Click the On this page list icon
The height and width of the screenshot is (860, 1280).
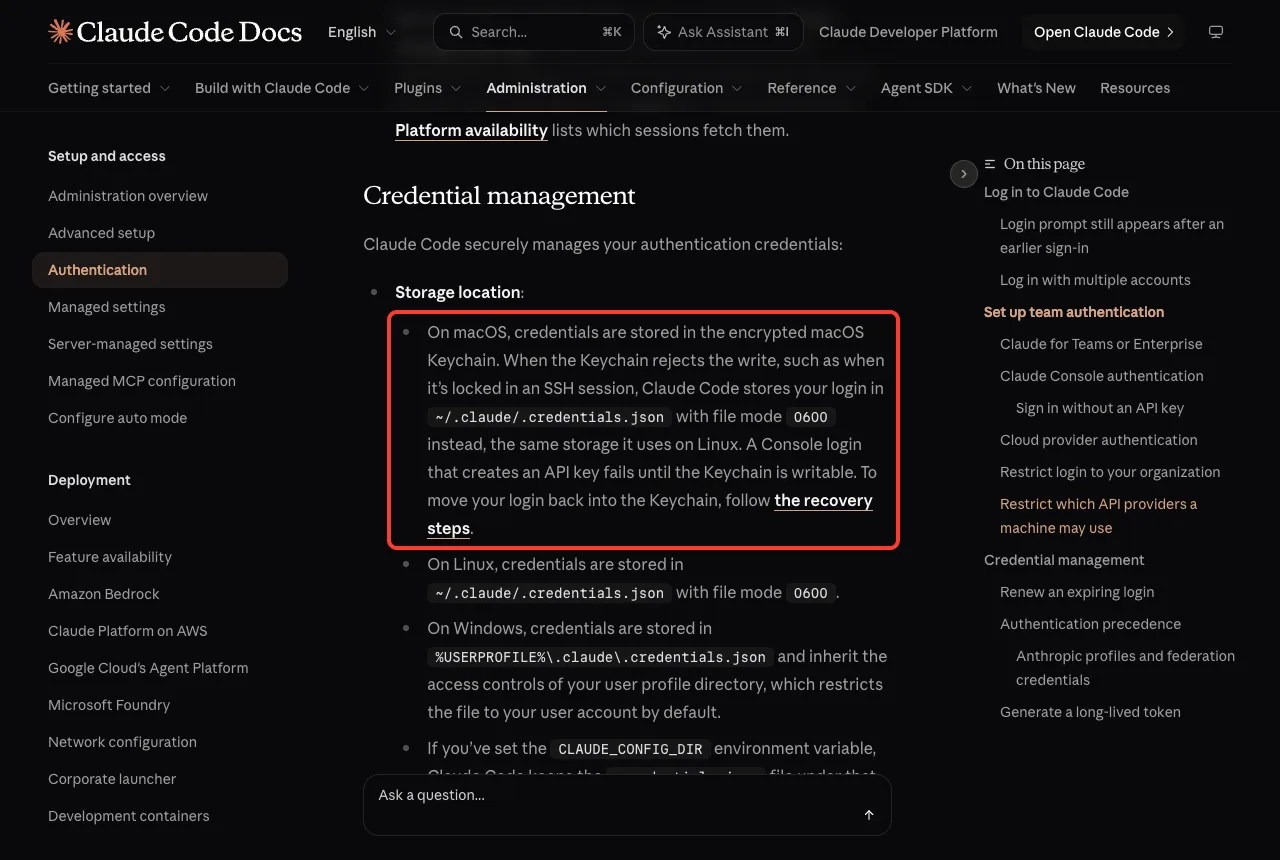(x=990, y=164)
